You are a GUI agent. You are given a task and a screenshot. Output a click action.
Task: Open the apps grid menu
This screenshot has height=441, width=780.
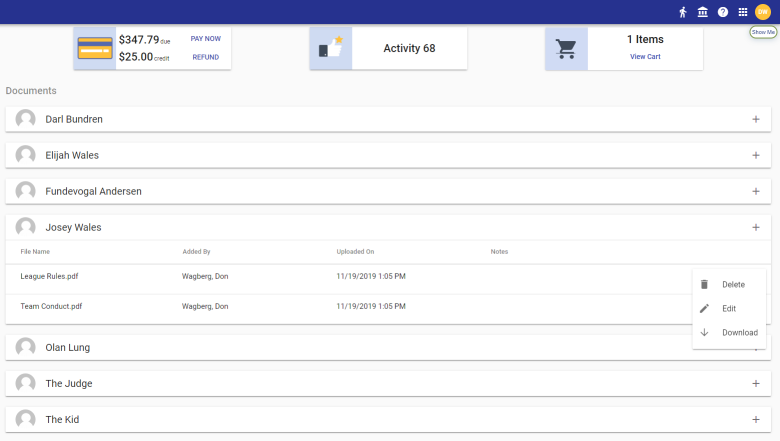tap(743, 12)
